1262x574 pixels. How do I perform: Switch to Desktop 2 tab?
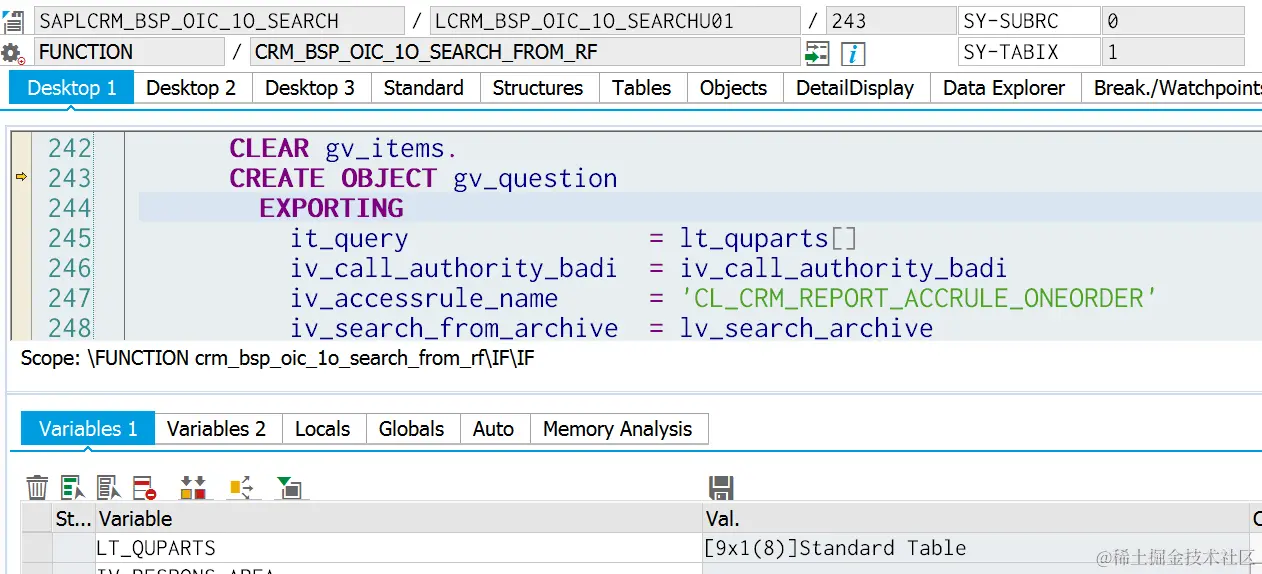pos(191,88)
